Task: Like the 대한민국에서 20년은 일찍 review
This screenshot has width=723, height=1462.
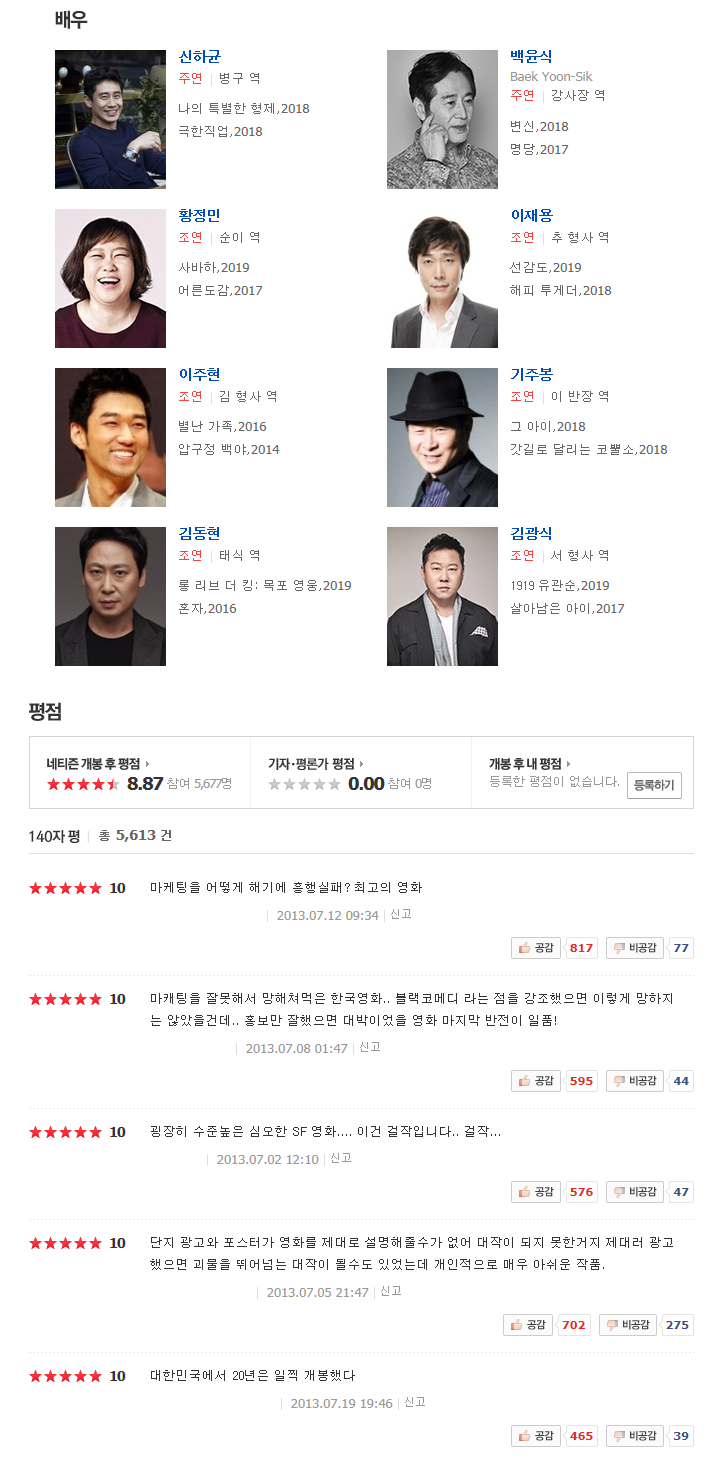Action: coord(536,1436)
